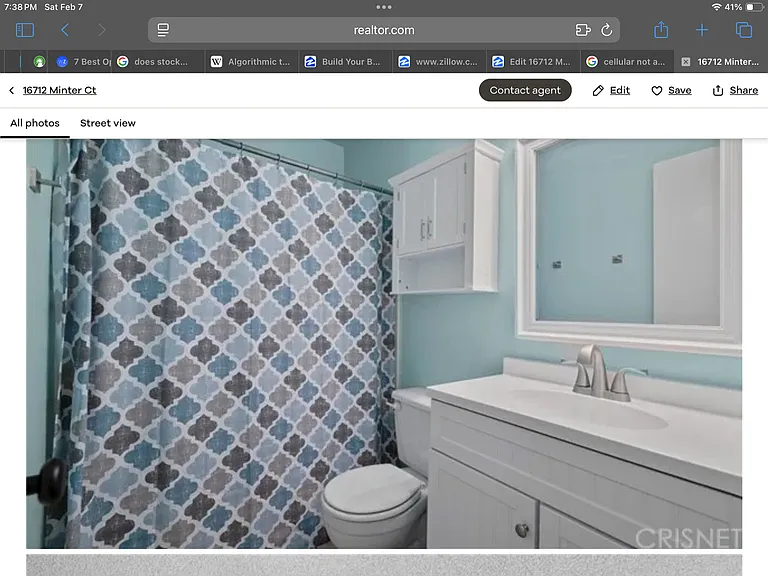Screen dimensions: 768x576
Task: Go back to the previous page
Action: coord(65,30)
